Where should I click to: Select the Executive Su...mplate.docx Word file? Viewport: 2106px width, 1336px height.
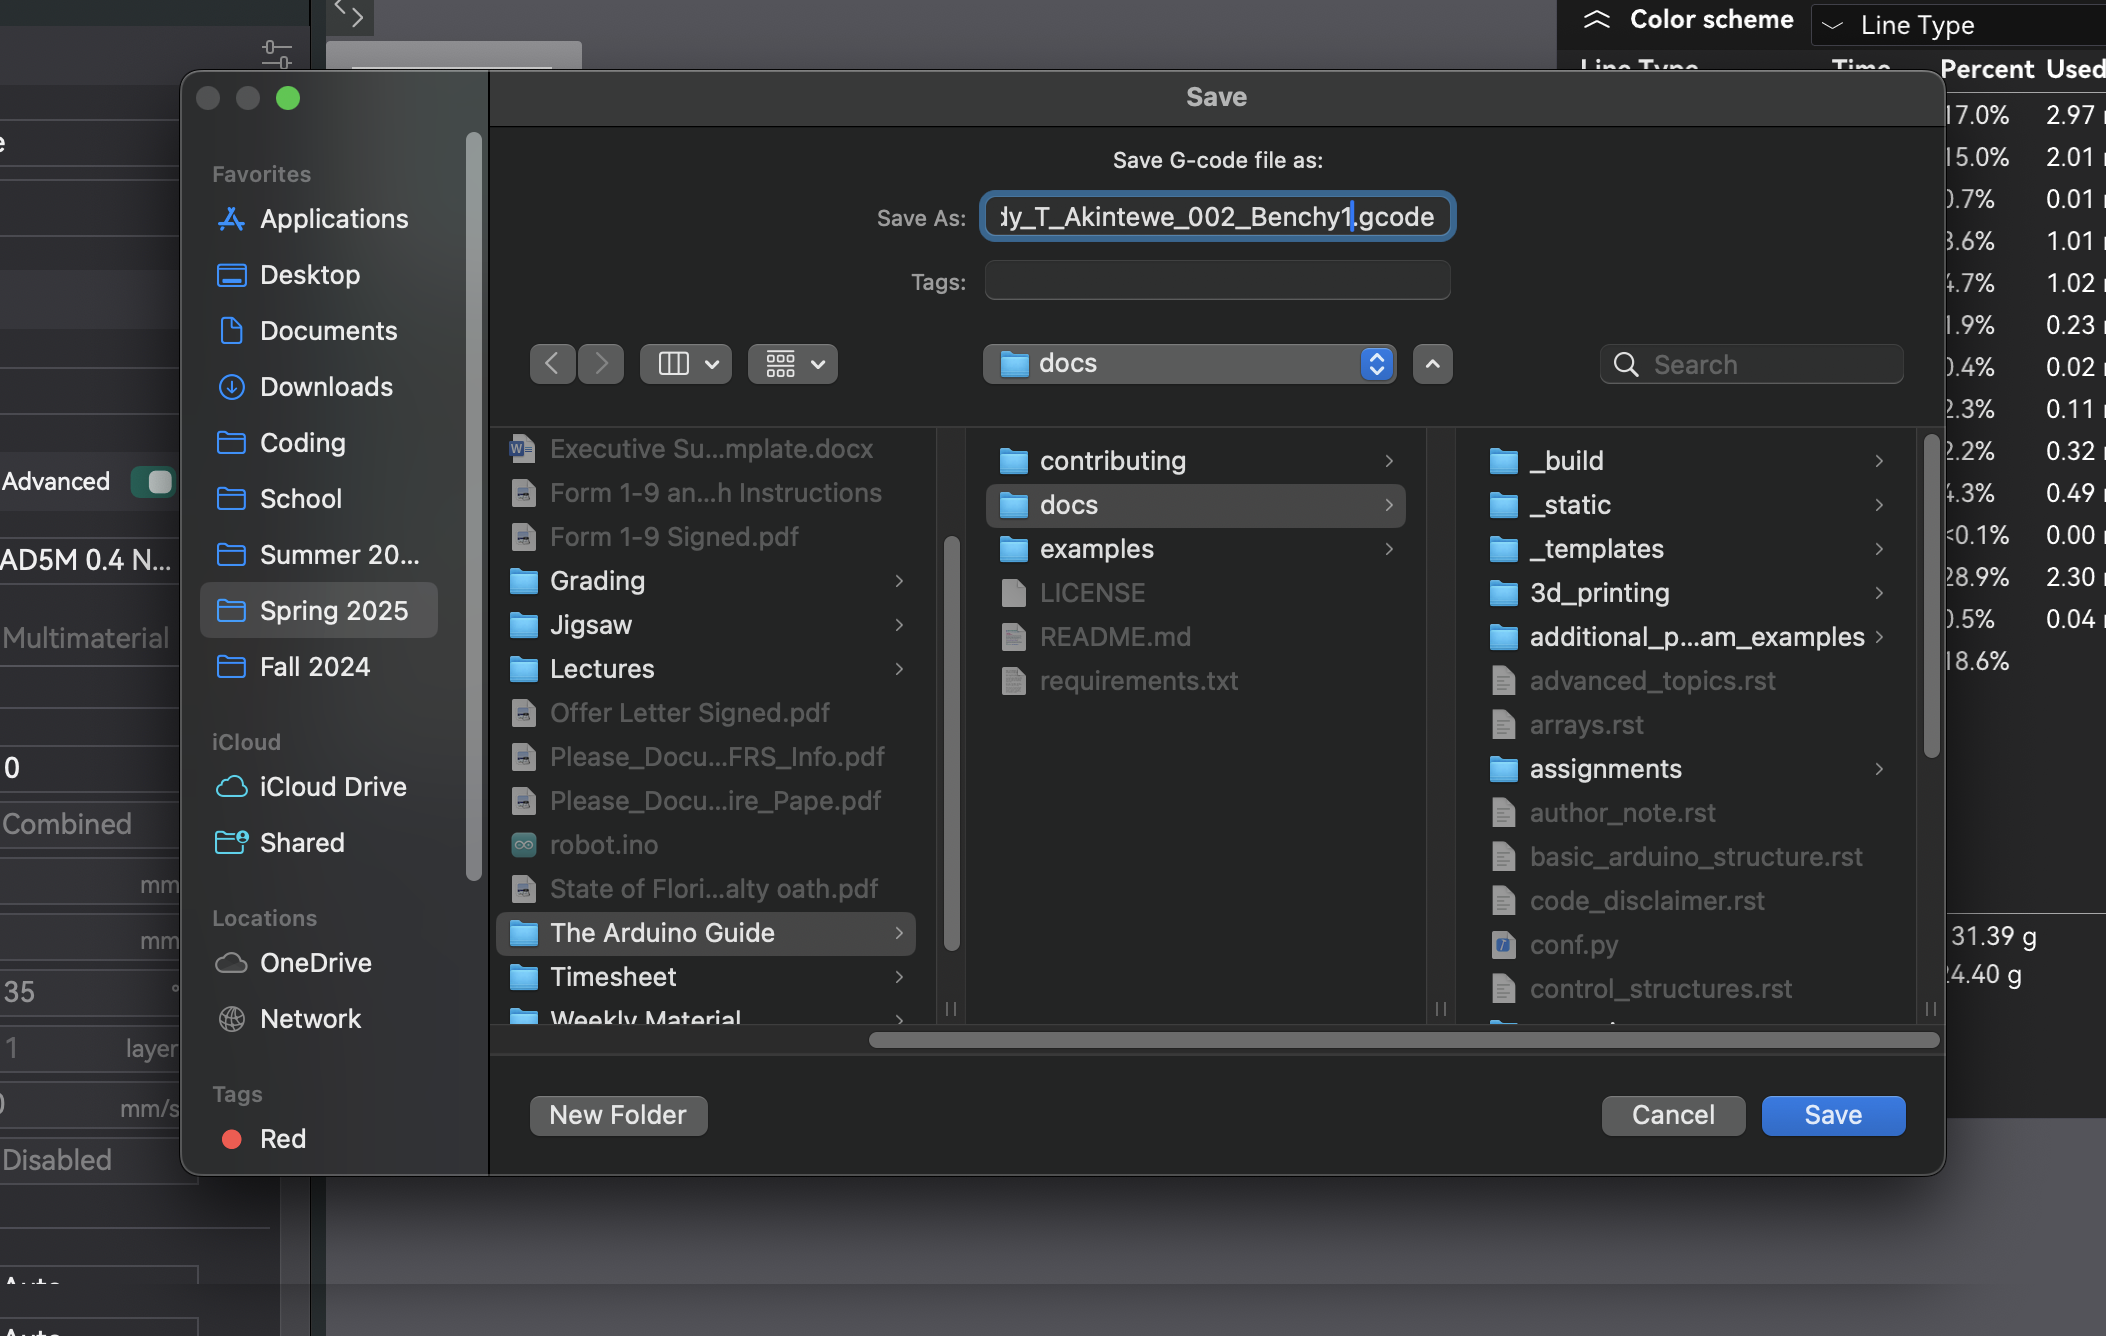click(x=706, y=449)
